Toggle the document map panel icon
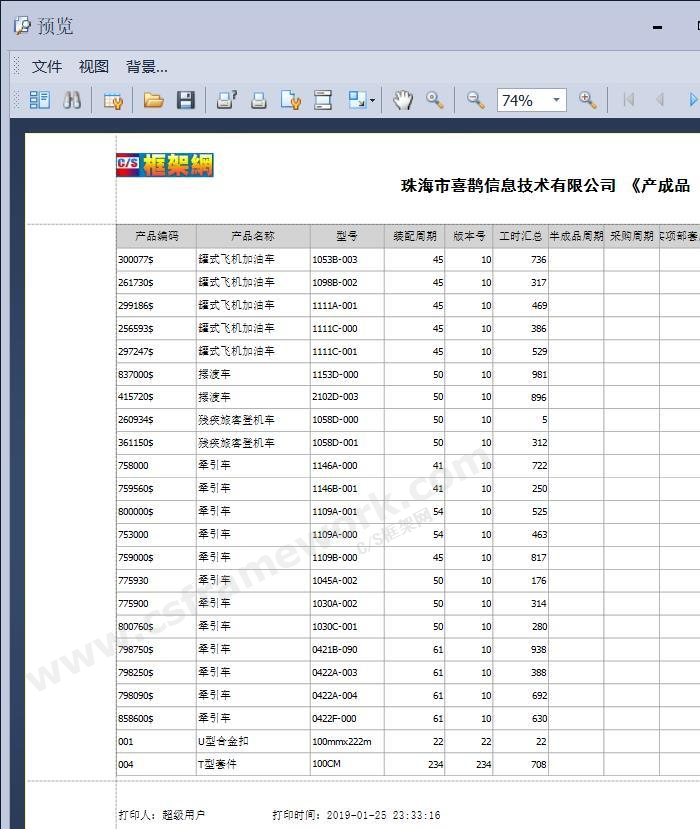Screen dimensions: 700x829 (x=39, y=100)
